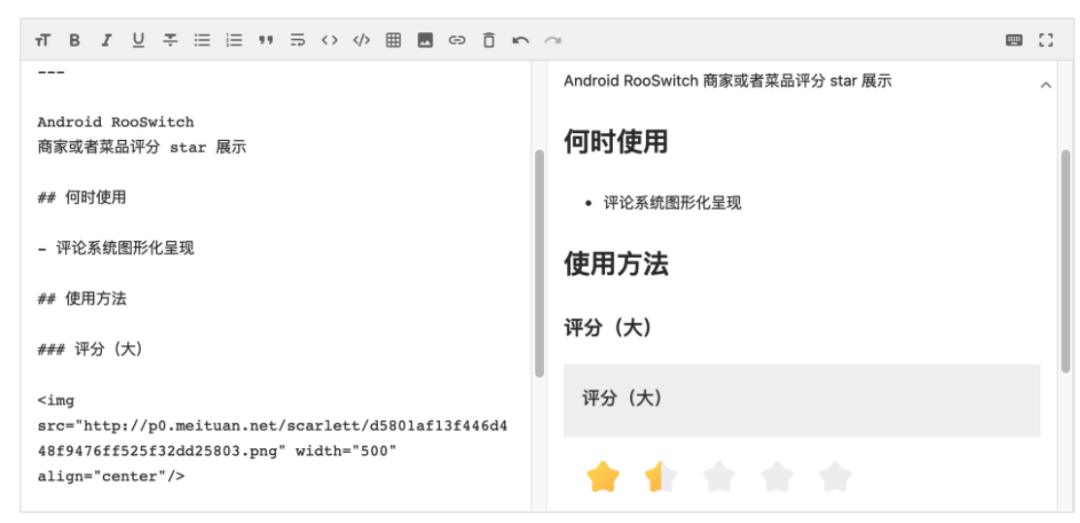Click '## 使用方法' line in editor
The height and width of the screenshot is (523, 1080).
point(82,298)
